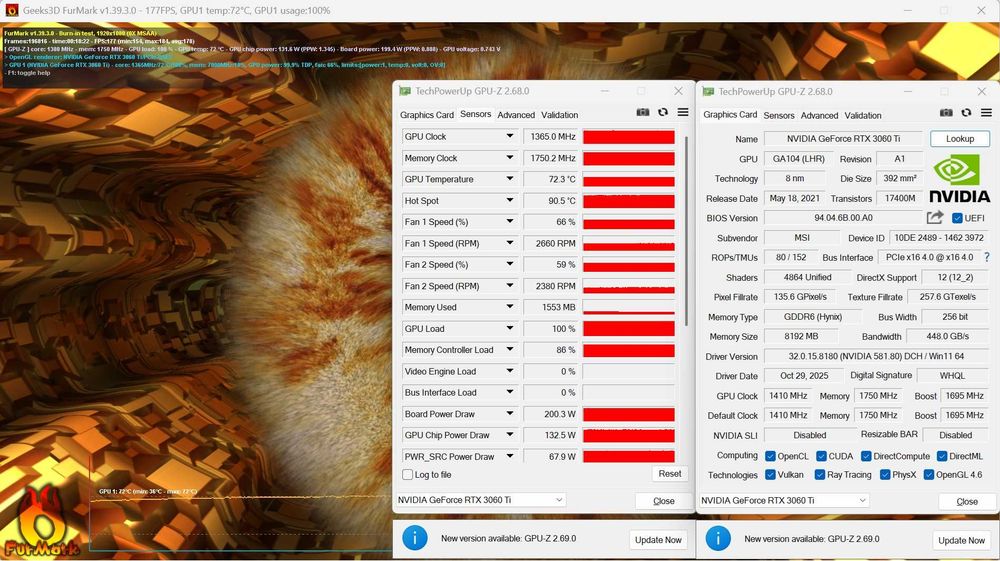Click Update Now in right GPU-Z banner

pos(962,540)
